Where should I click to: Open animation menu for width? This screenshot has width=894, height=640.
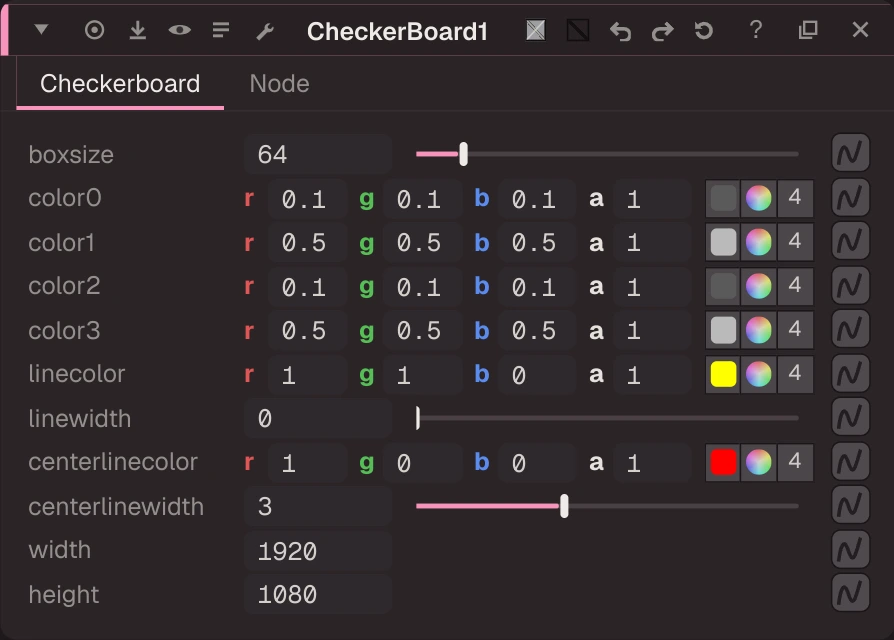[850, 549]
